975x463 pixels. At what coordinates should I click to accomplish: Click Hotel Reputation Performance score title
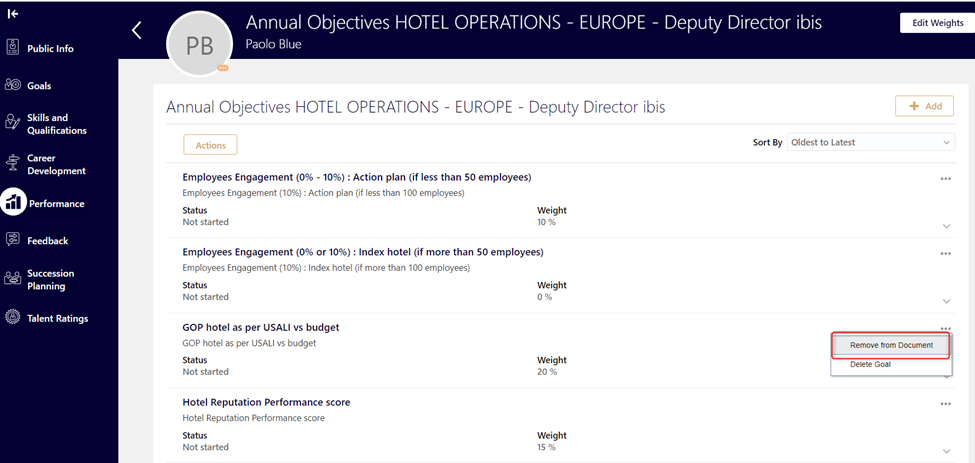tap(266, 402)
